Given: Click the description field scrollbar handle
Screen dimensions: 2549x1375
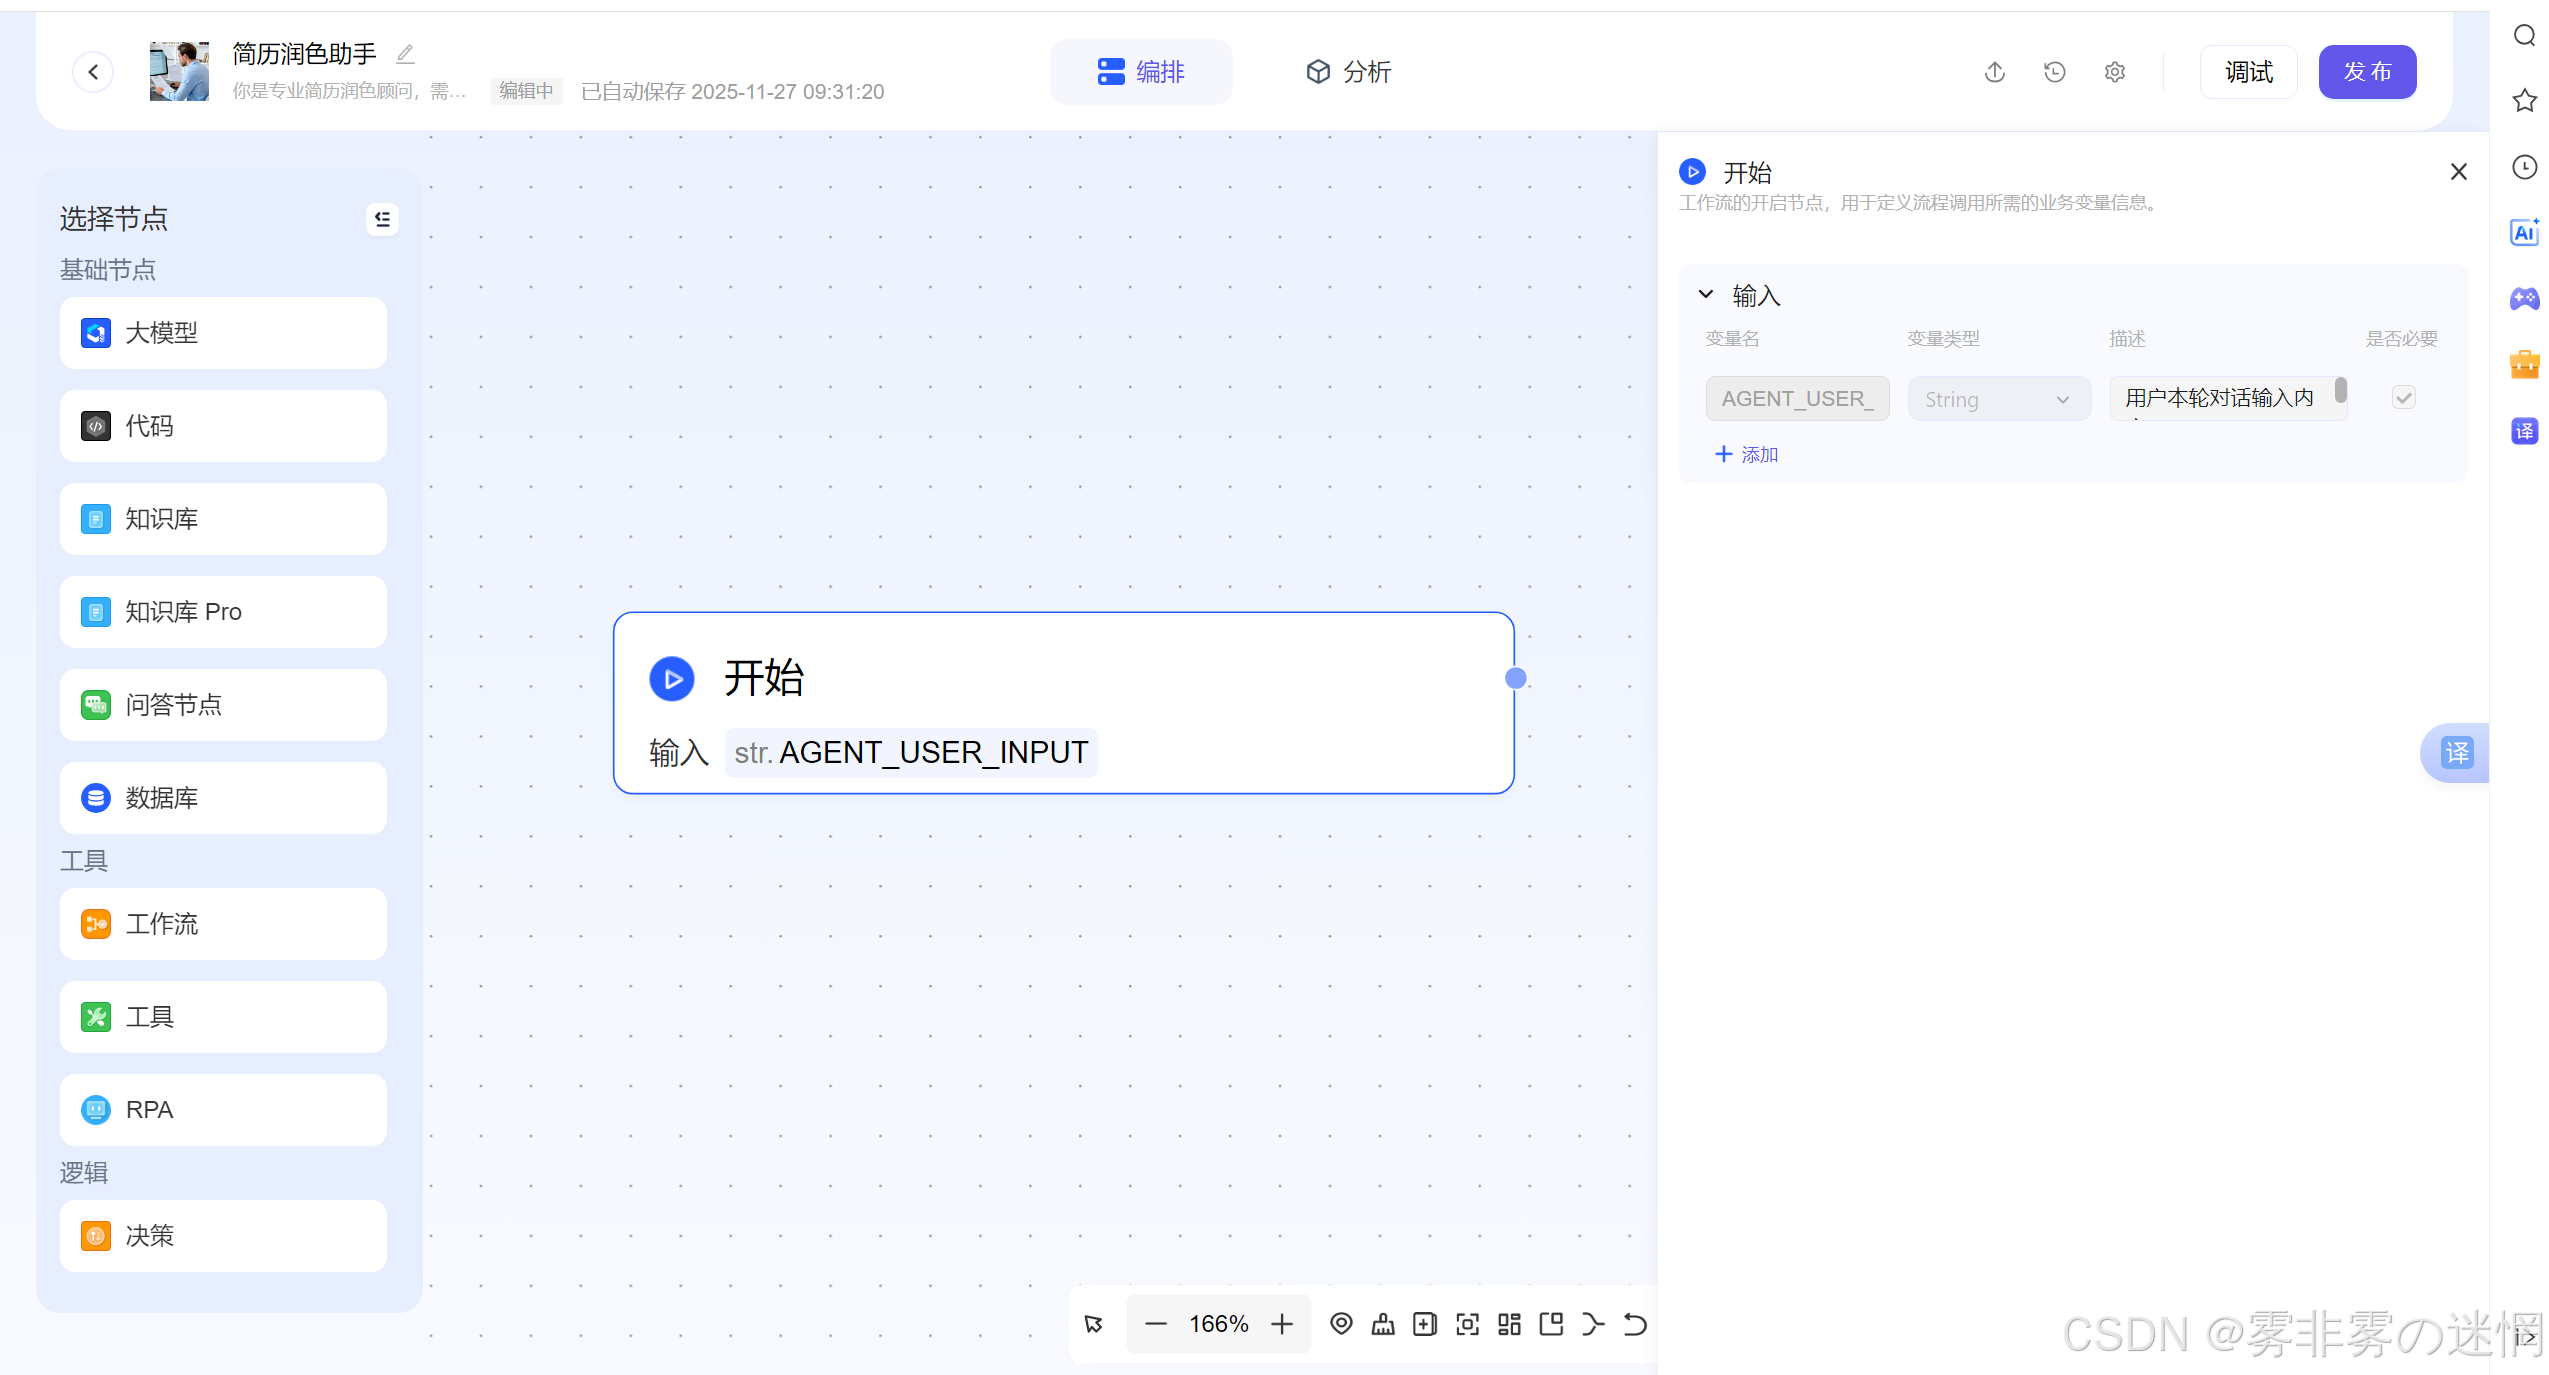Looking at the screenshot, I should click(2340, 390).
